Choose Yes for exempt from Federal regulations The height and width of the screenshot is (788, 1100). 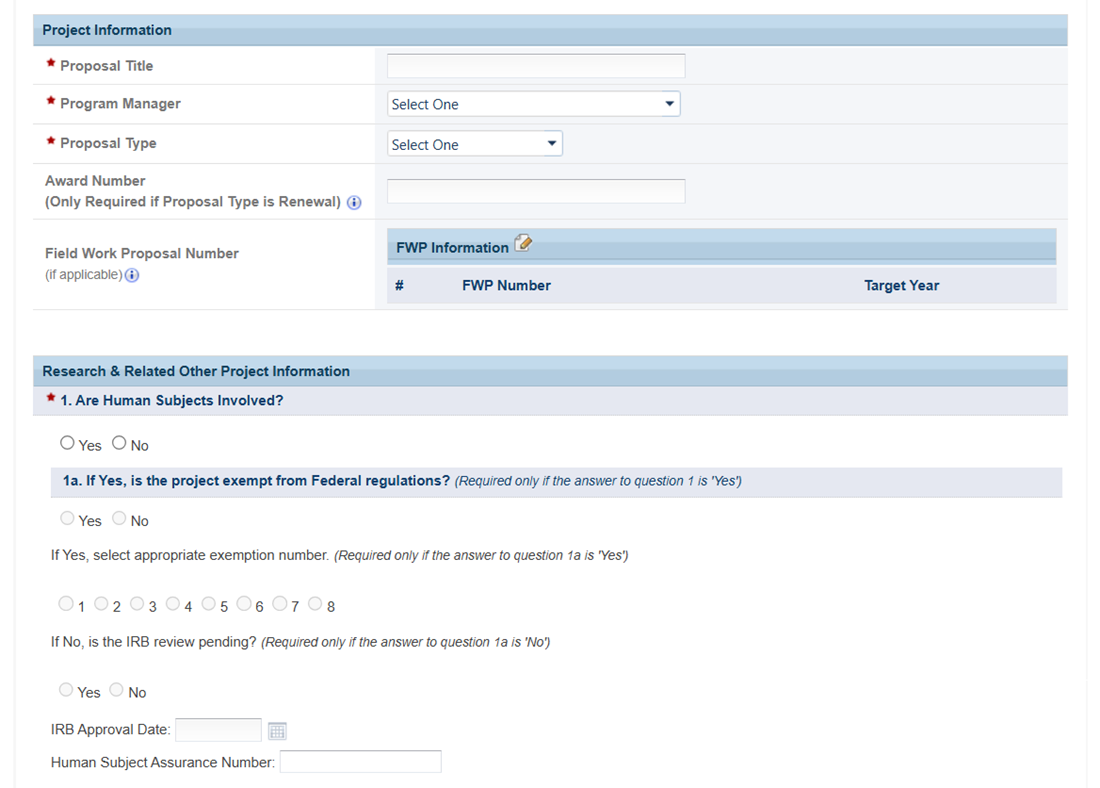tap(67, 518)
